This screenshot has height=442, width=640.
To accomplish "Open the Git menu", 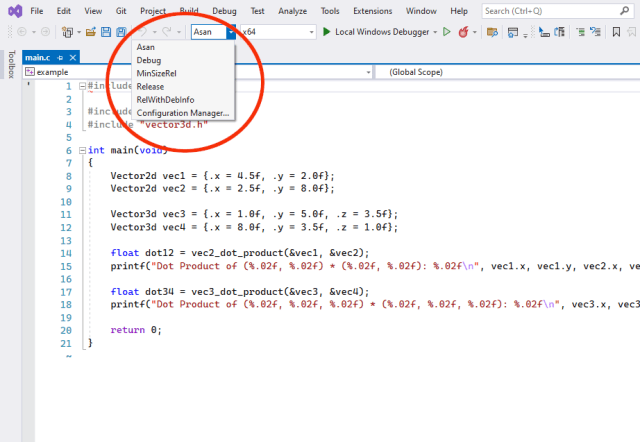I will [x=121, y=11].
